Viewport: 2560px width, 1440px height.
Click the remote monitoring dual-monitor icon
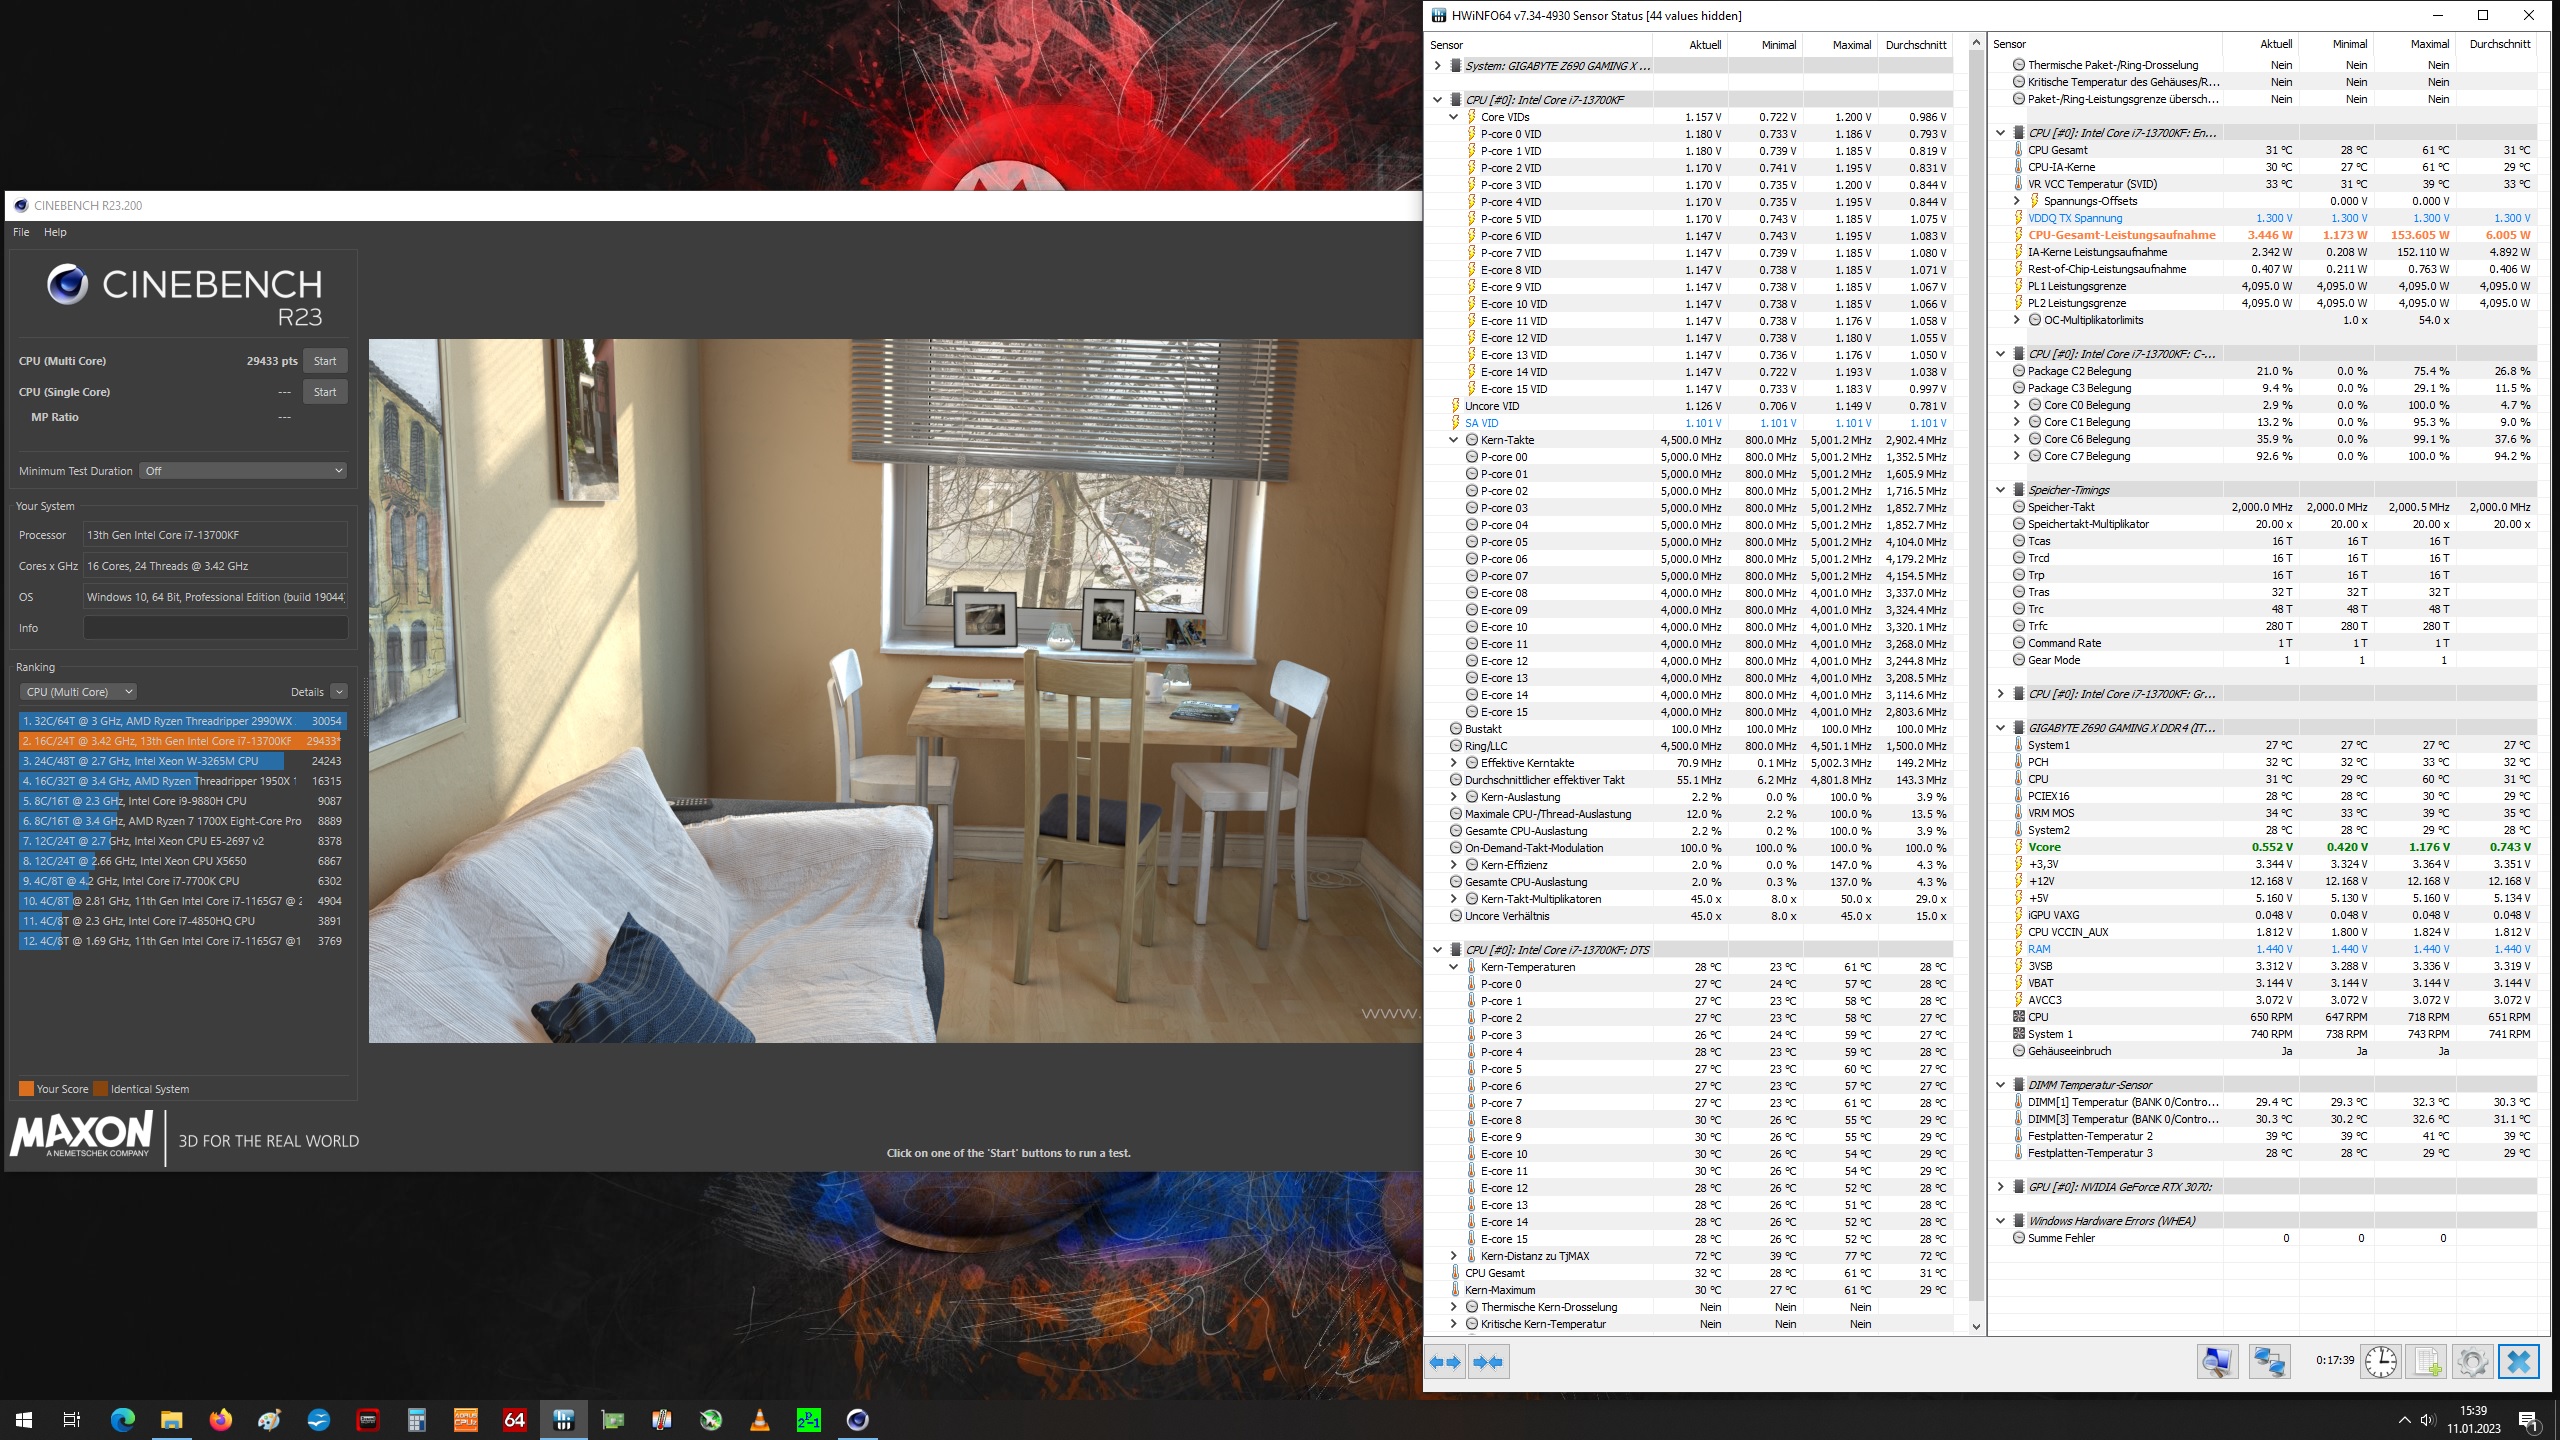click(2269, 1361)
